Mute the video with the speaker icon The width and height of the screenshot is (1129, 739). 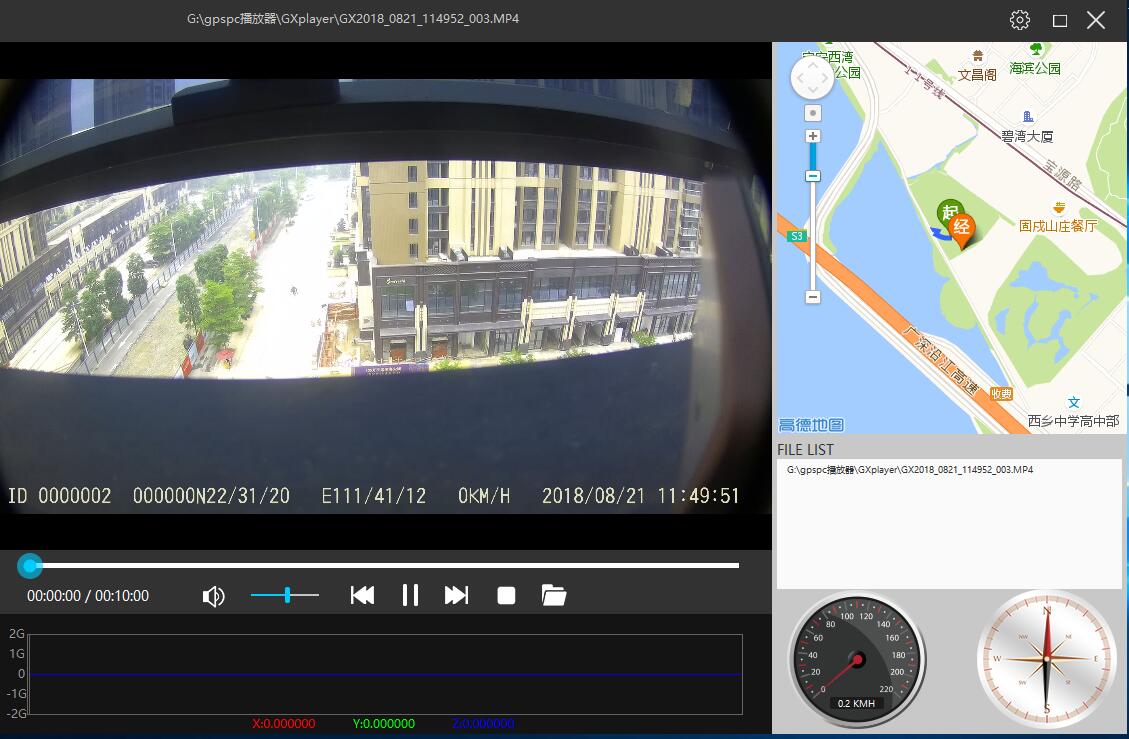(x=213, y=596)
